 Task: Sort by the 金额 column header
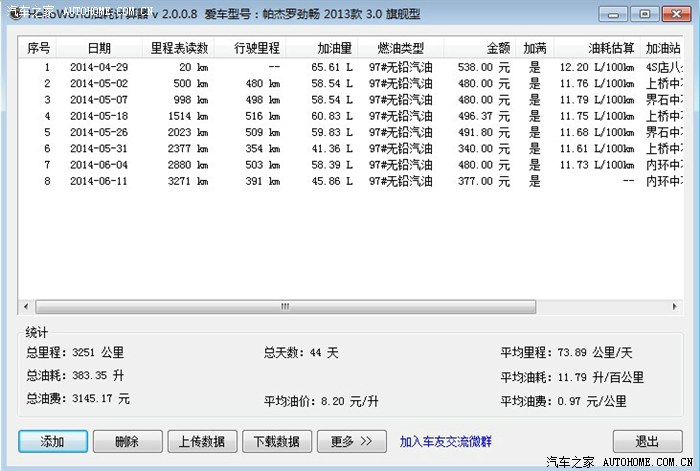click(x=497, y=48)
